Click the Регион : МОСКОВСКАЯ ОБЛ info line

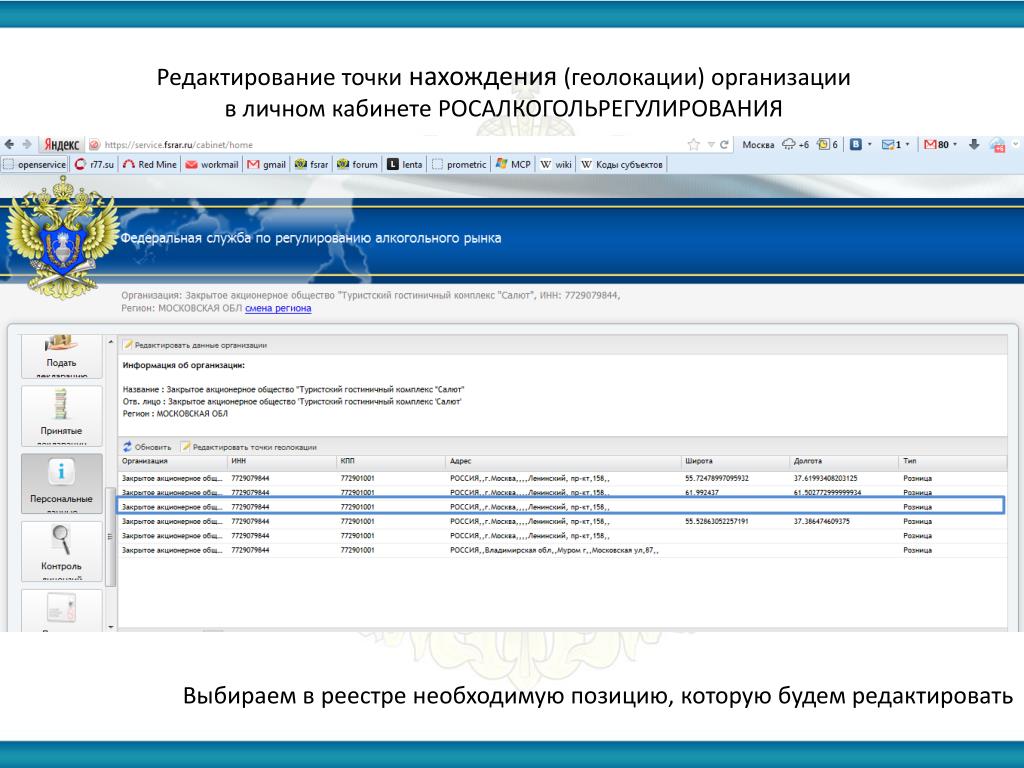[x=175, y=413]
